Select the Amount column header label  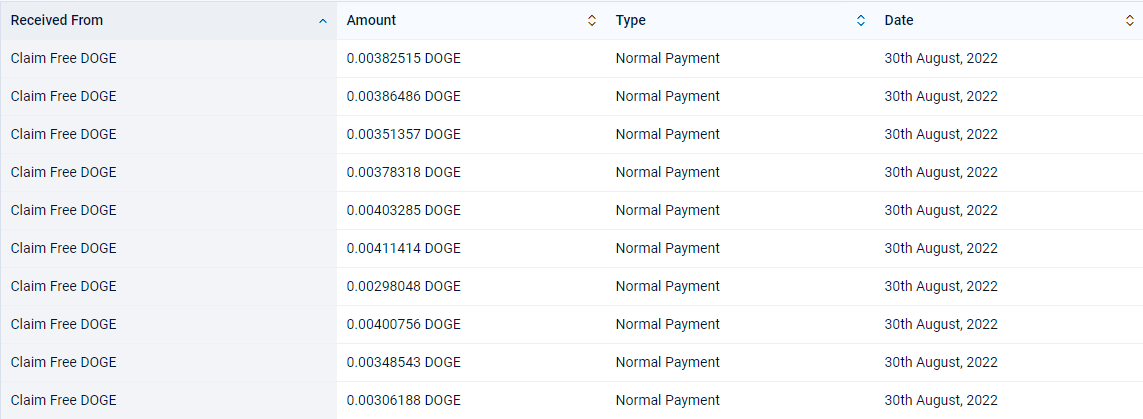point(371,20)
